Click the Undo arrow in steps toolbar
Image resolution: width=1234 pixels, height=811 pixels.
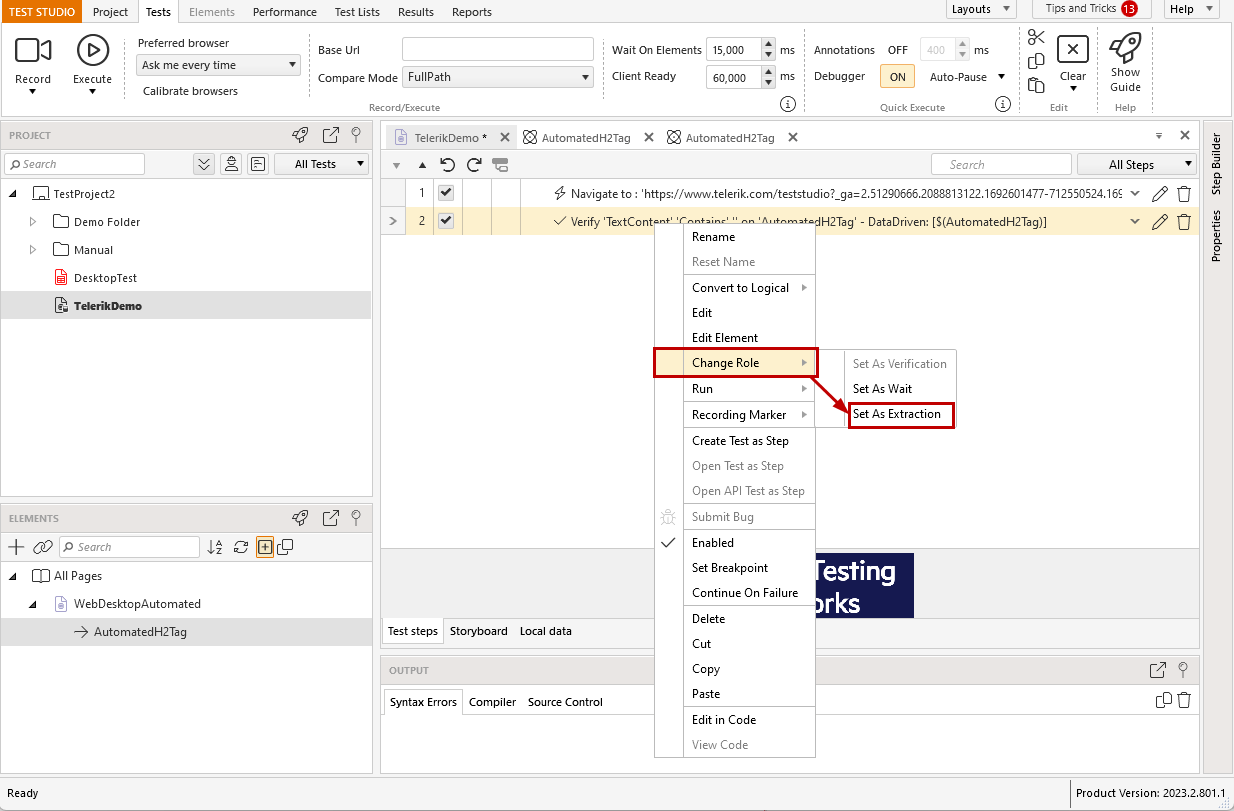(x=448, y=164)
